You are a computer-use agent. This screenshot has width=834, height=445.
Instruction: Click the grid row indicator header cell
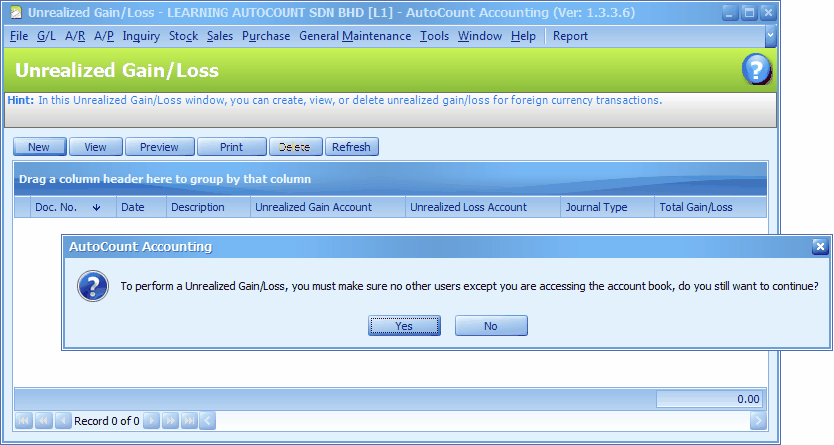pyautogui.click(x=22, y=207)
